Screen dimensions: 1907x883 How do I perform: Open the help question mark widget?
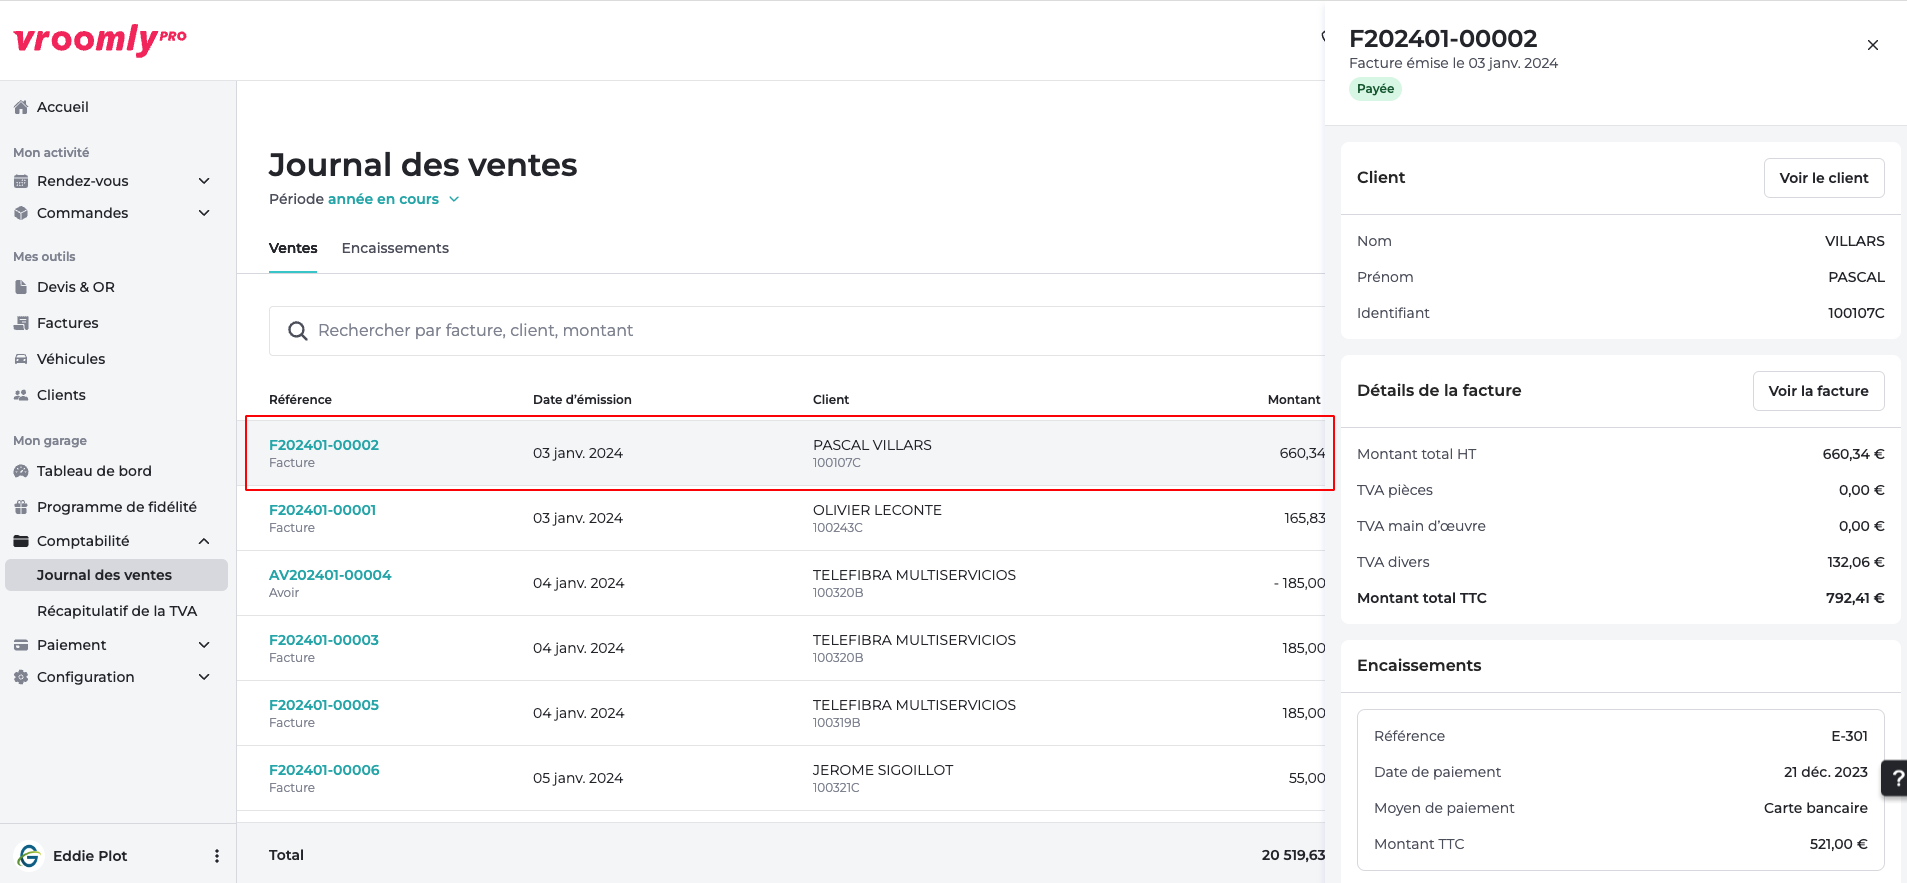[1896, 778]
